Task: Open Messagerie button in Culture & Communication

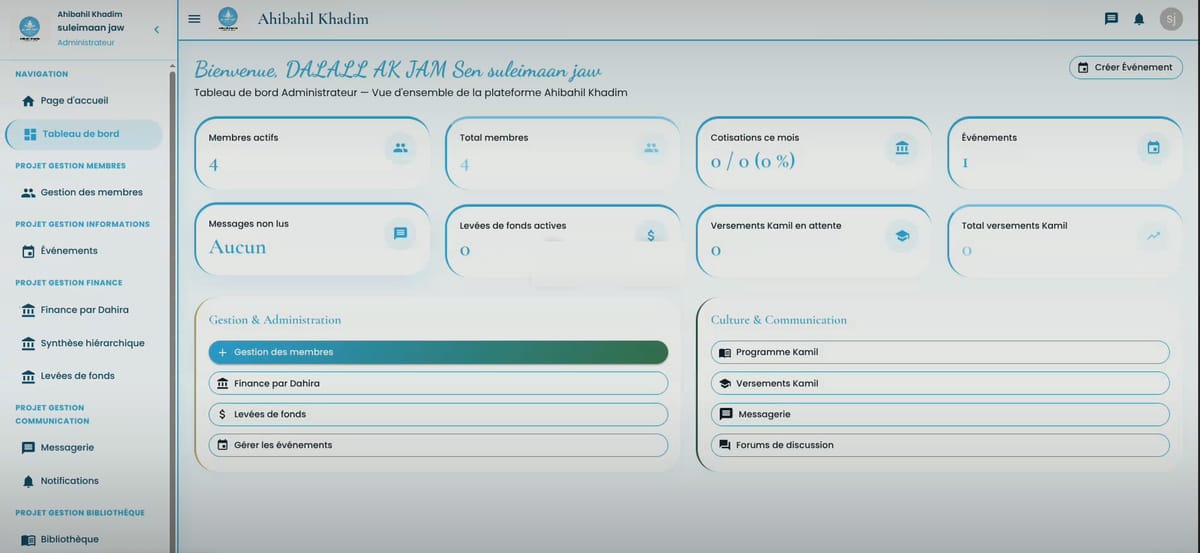Action: [940, 414]
